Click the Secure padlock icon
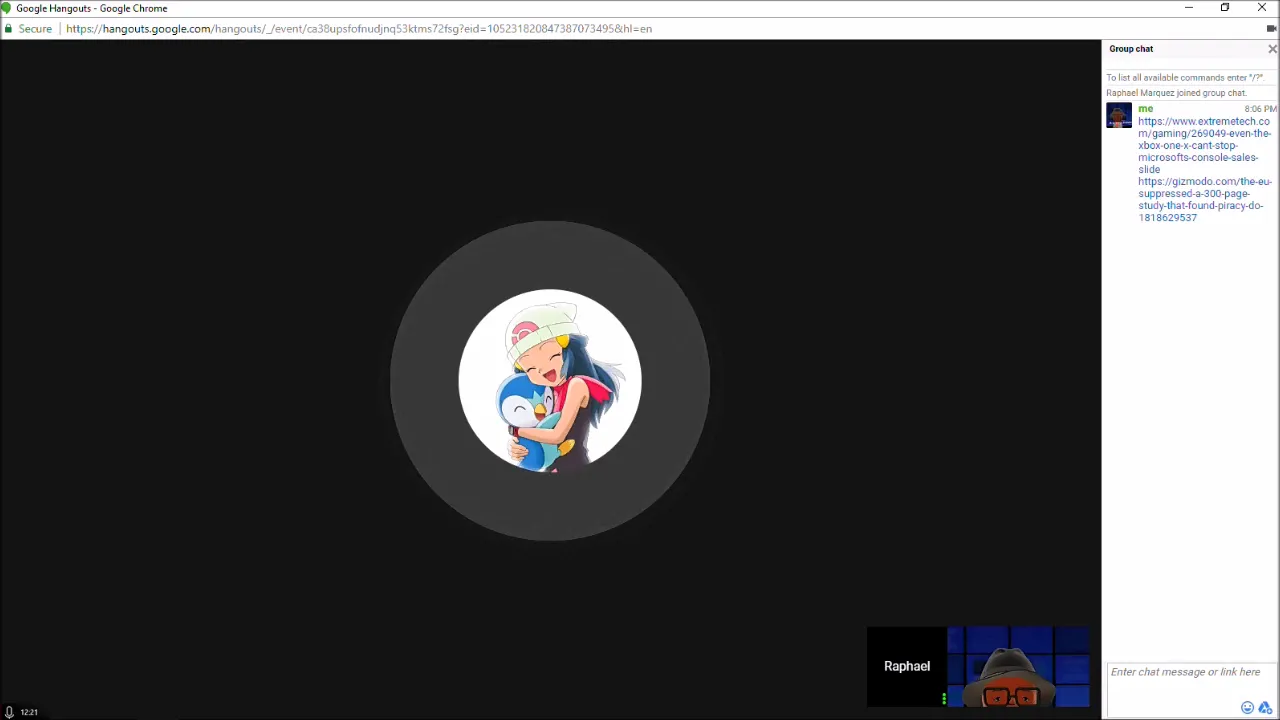Image resolution: width=1280 pixels, height=720 pixels. 8,29
